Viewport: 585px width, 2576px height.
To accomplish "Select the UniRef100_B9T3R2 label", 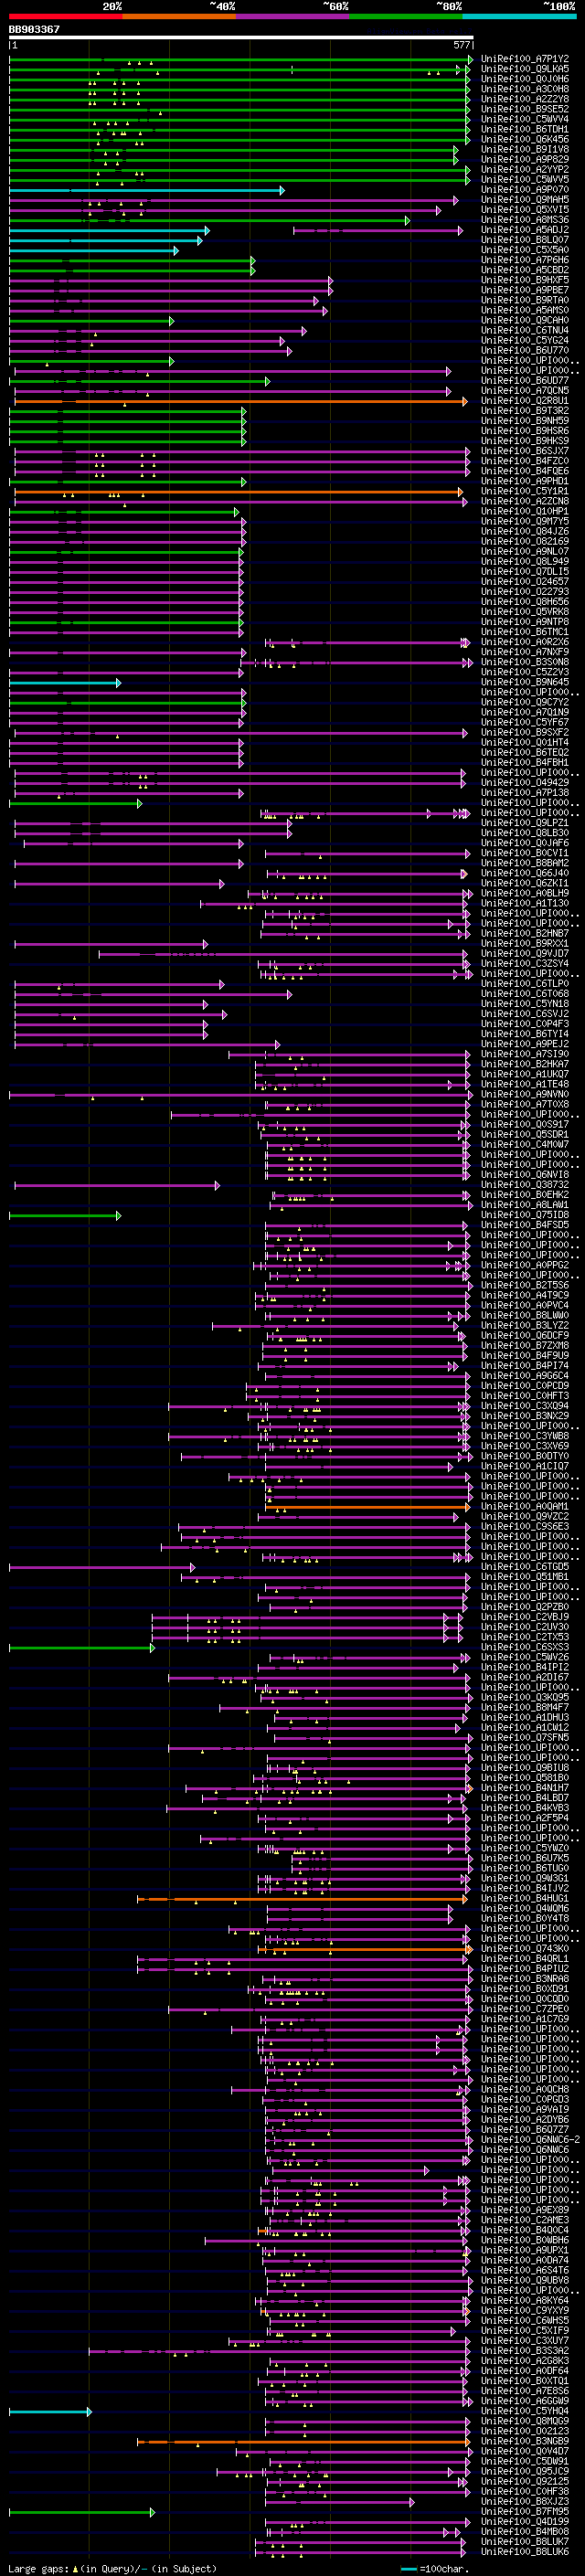I will click(525, 411).
